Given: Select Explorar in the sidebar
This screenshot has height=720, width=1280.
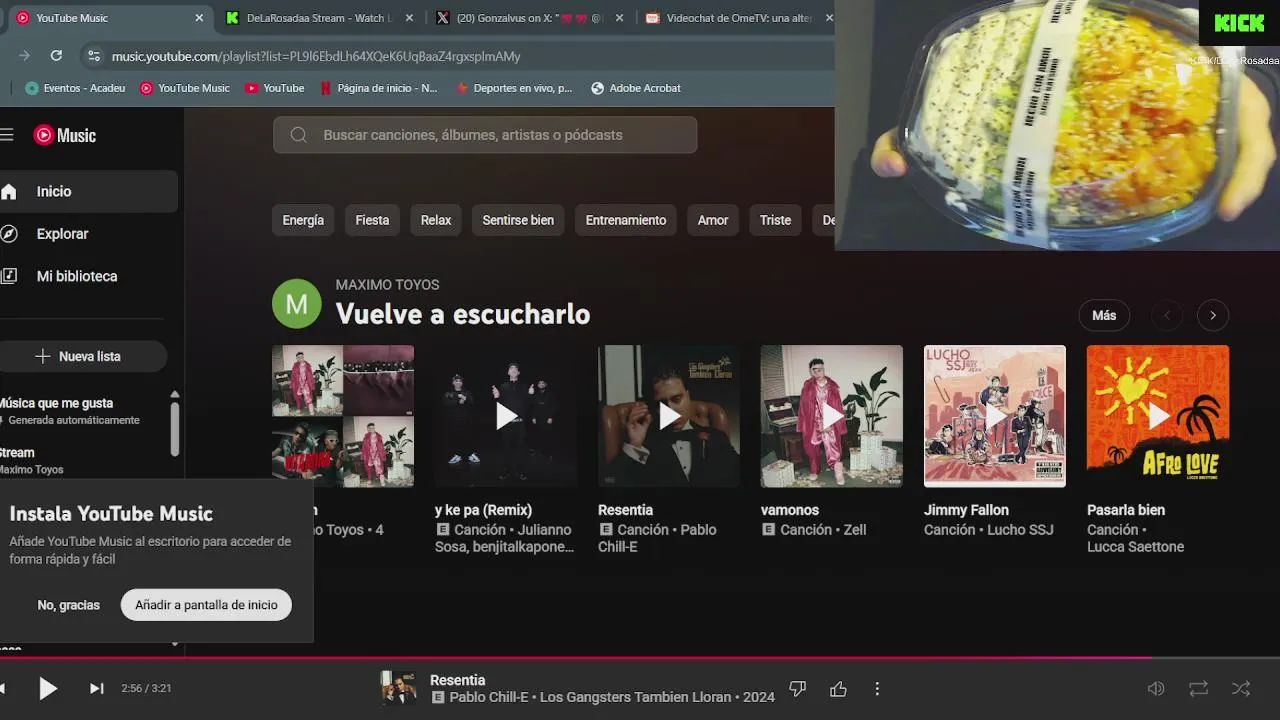Looking at the screenshot, I should tap(89, 233).
